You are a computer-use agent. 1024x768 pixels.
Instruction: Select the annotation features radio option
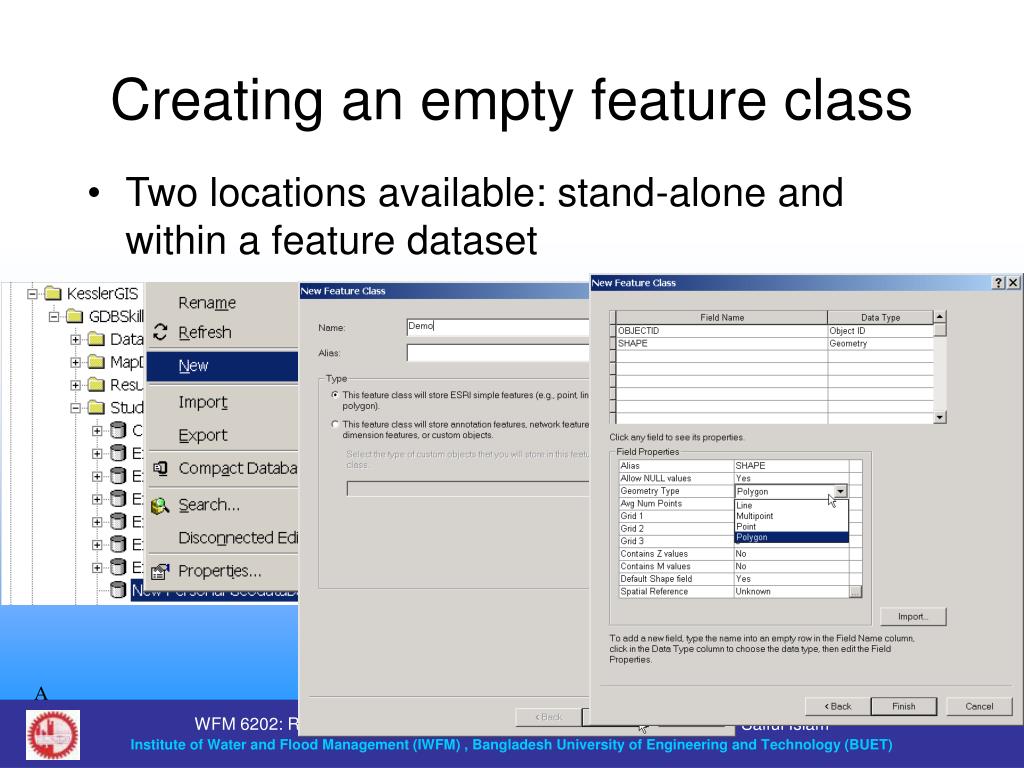[335, 424]
